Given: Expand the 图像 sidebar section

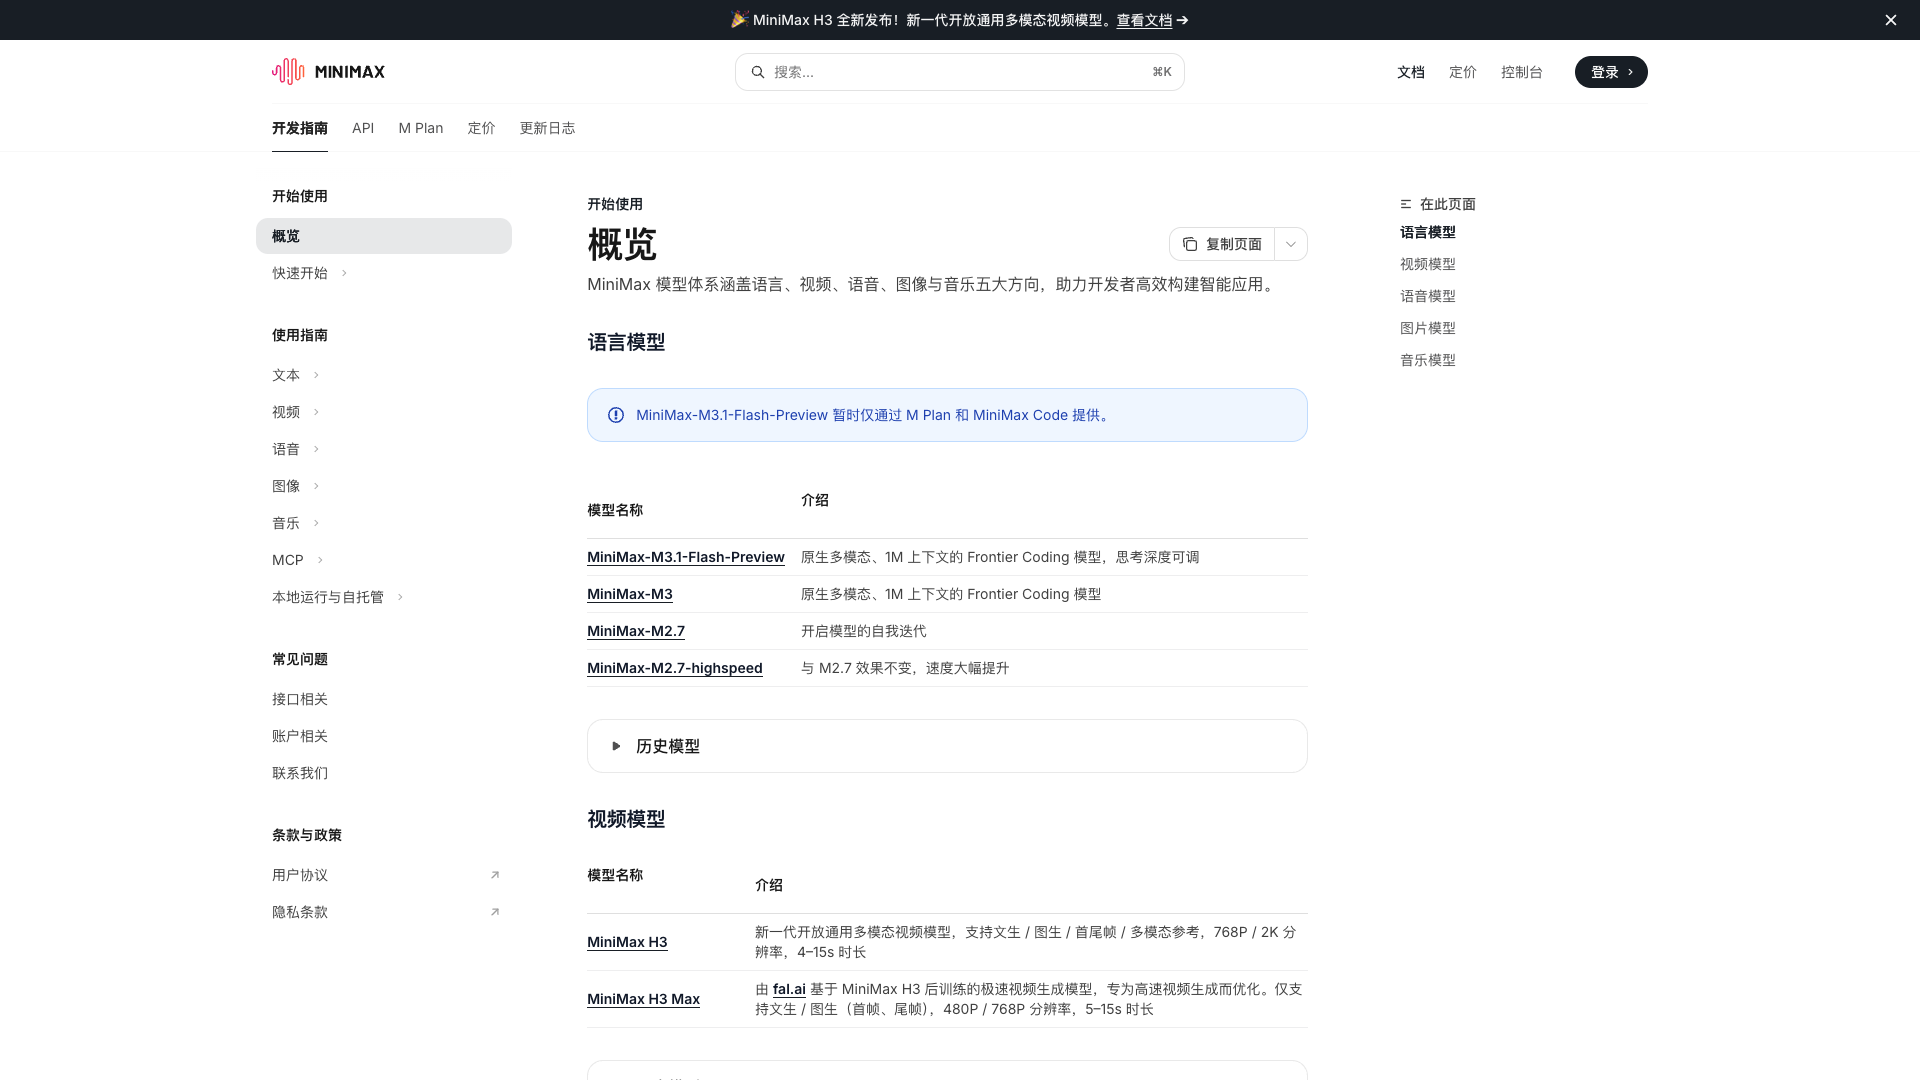Looking at the screenshot, I should (316, 486).
